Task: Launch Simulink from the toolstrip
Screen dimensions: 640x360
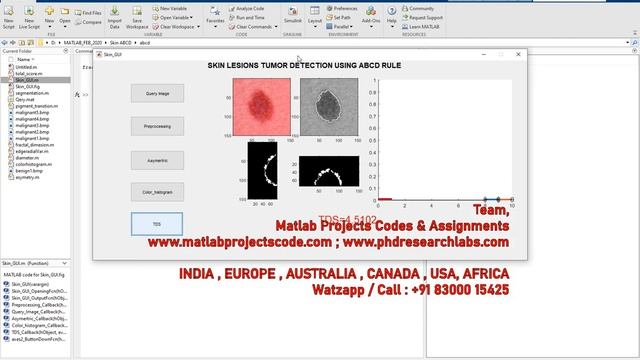Action: [x=293, y=11]
